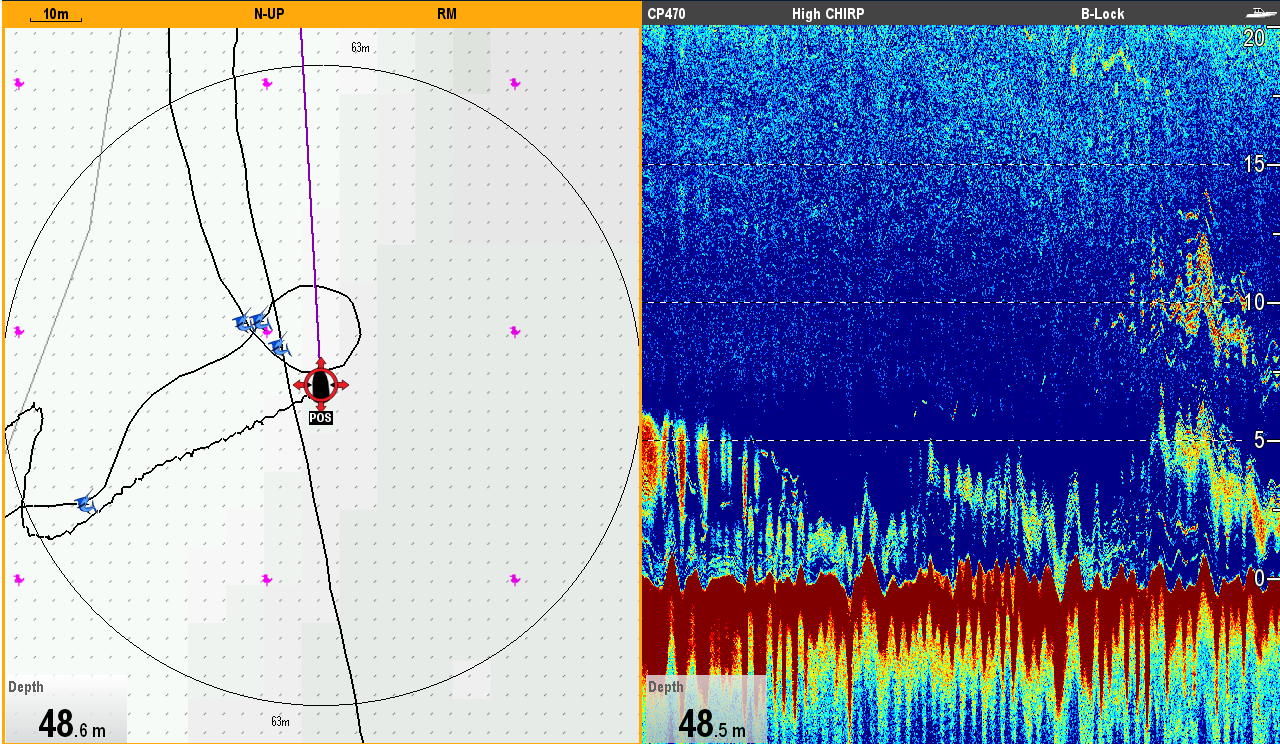Open the CP470 sonar module selector

[x=667, y=14]
